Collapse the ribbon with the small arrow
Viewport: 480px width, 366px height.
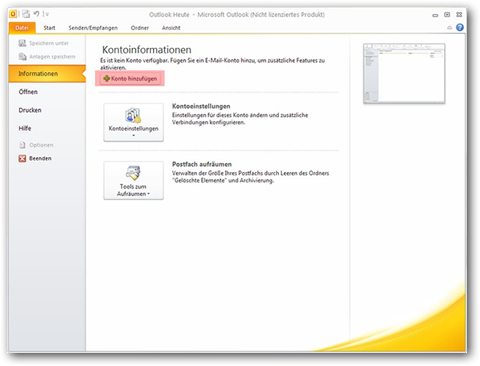(x=449, y=28)
